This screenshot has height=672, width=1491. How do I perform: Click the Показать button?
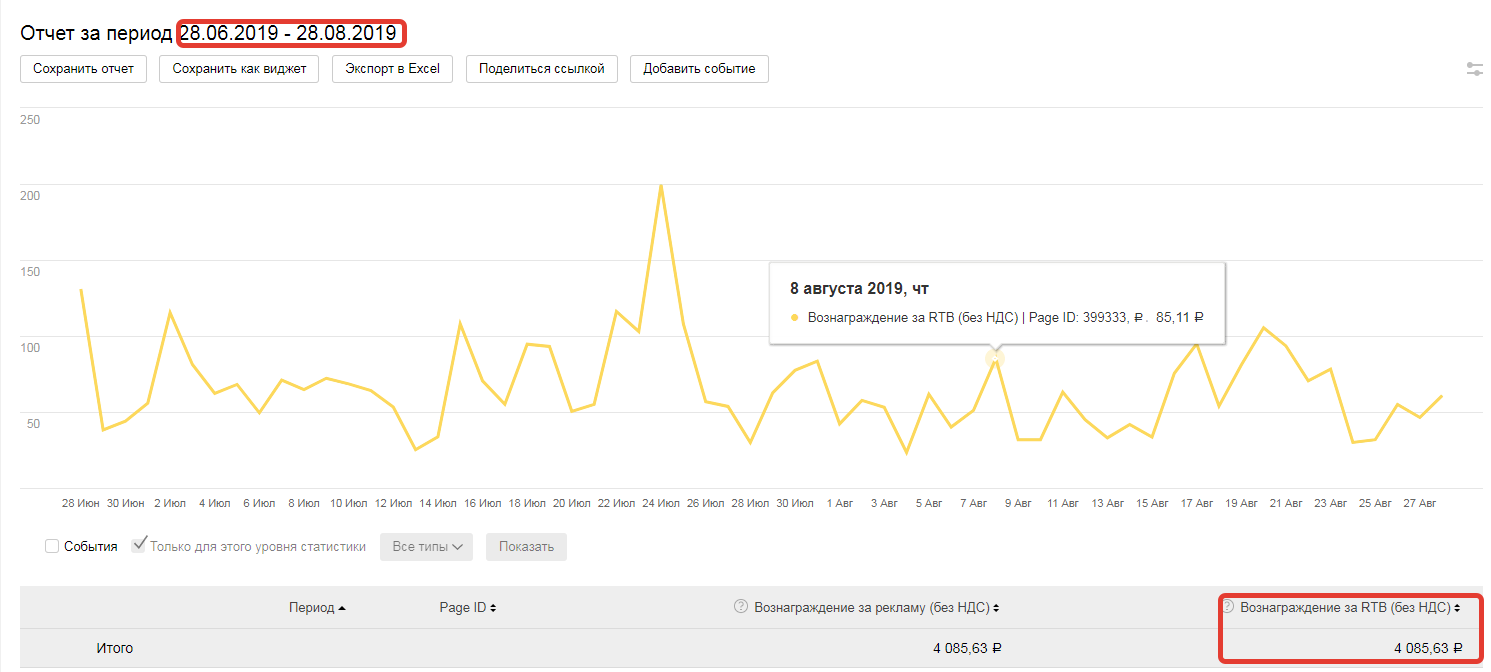[526, 547]
